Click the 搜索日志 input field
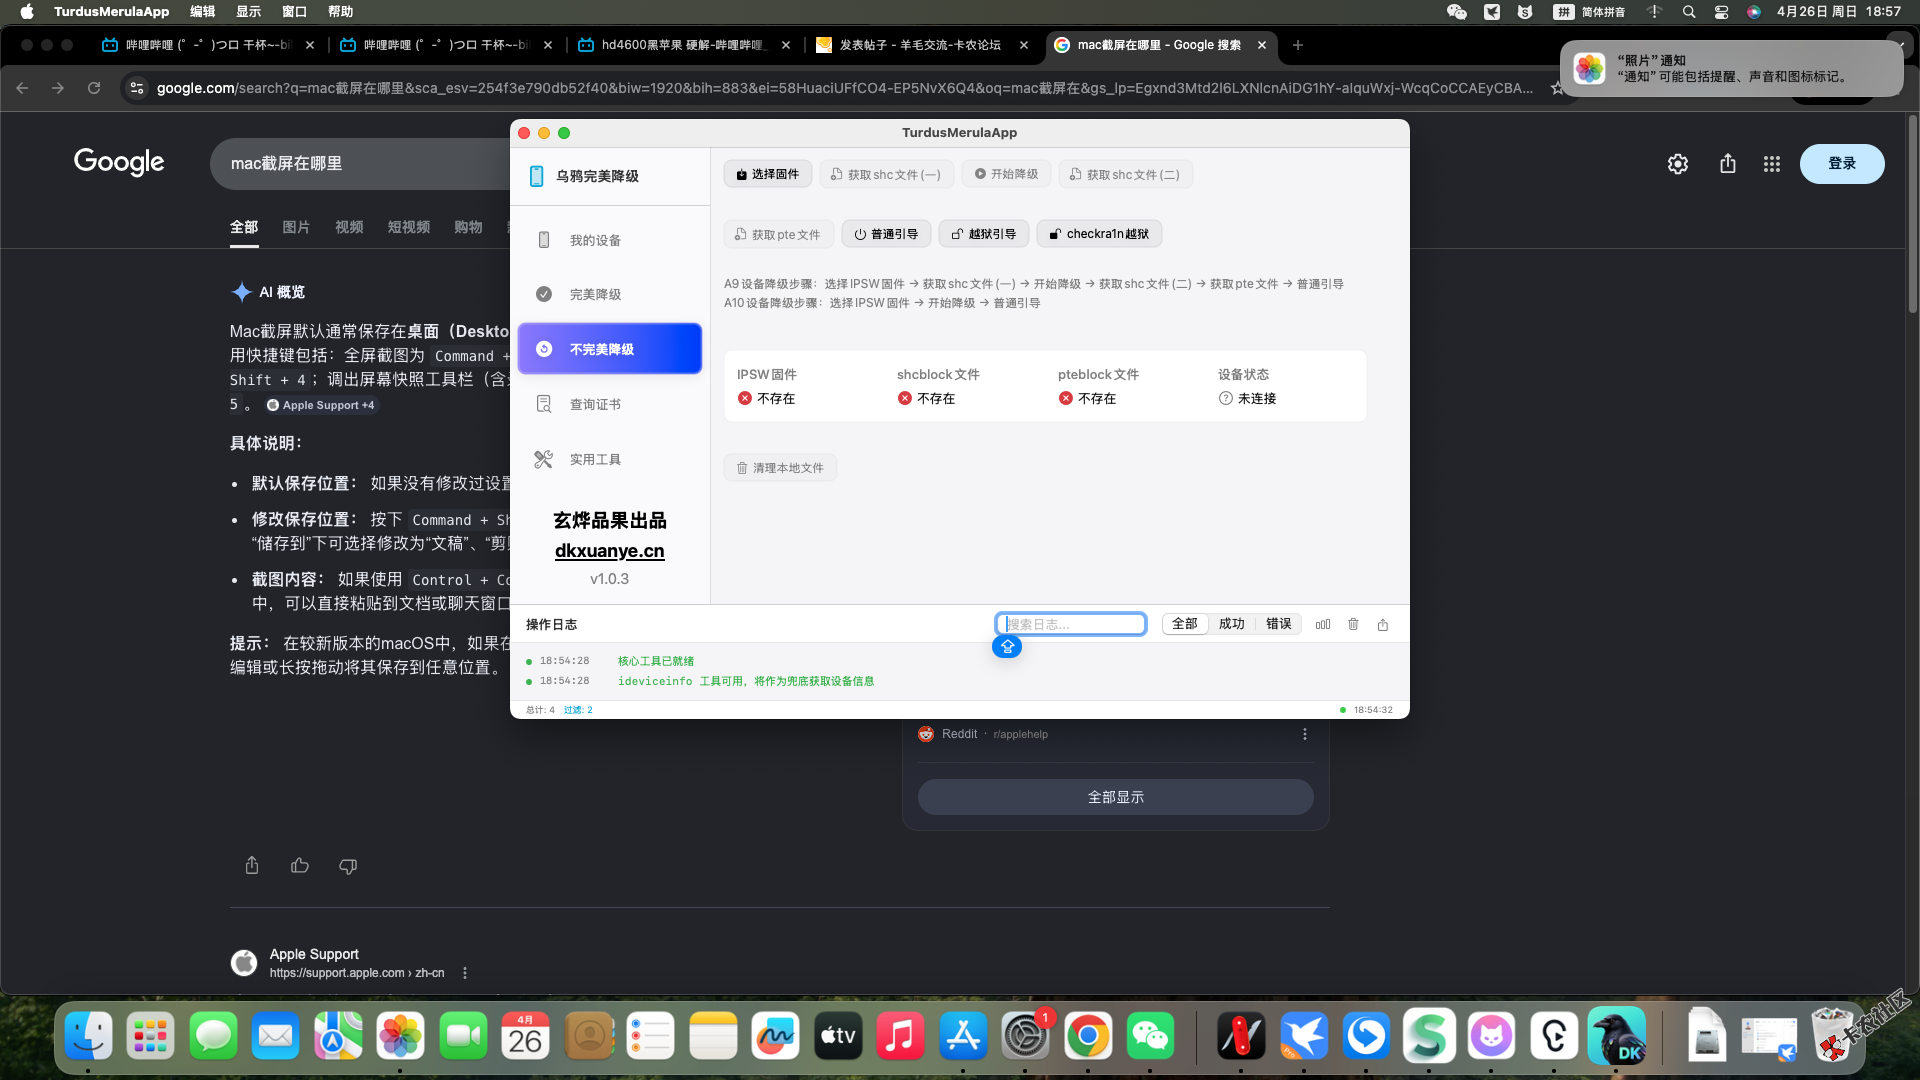This screenshot has width=1920, height=1080. point(1070,623)
